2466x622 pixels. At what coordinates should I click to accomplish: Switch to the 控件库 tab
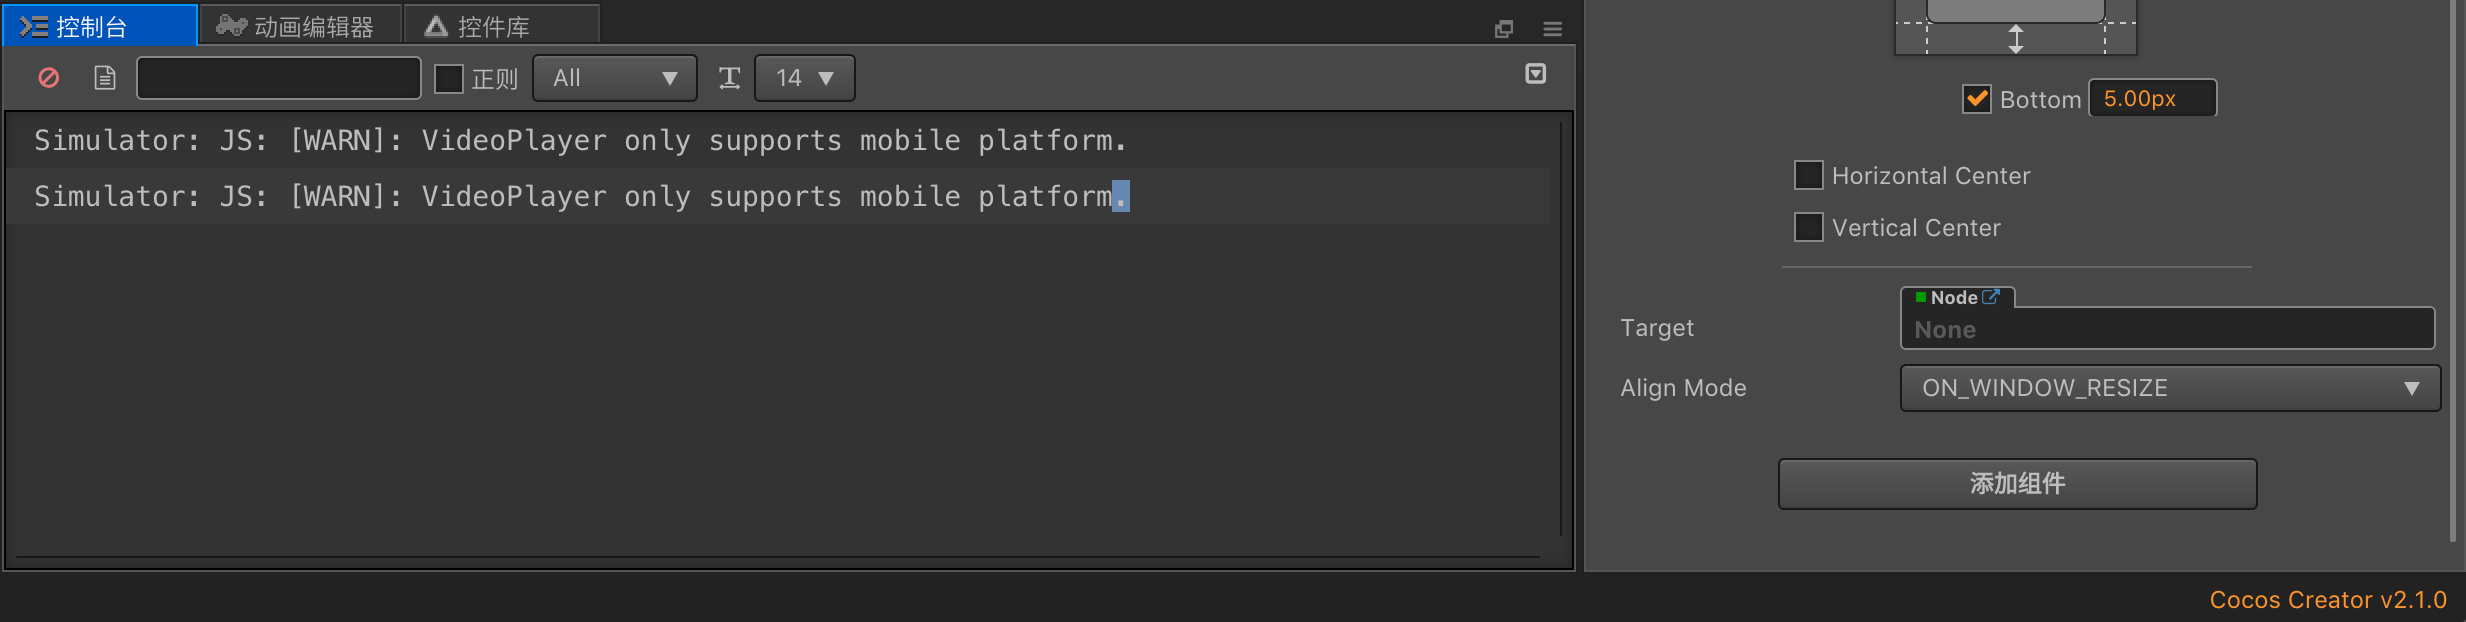[x=492, y=27]
